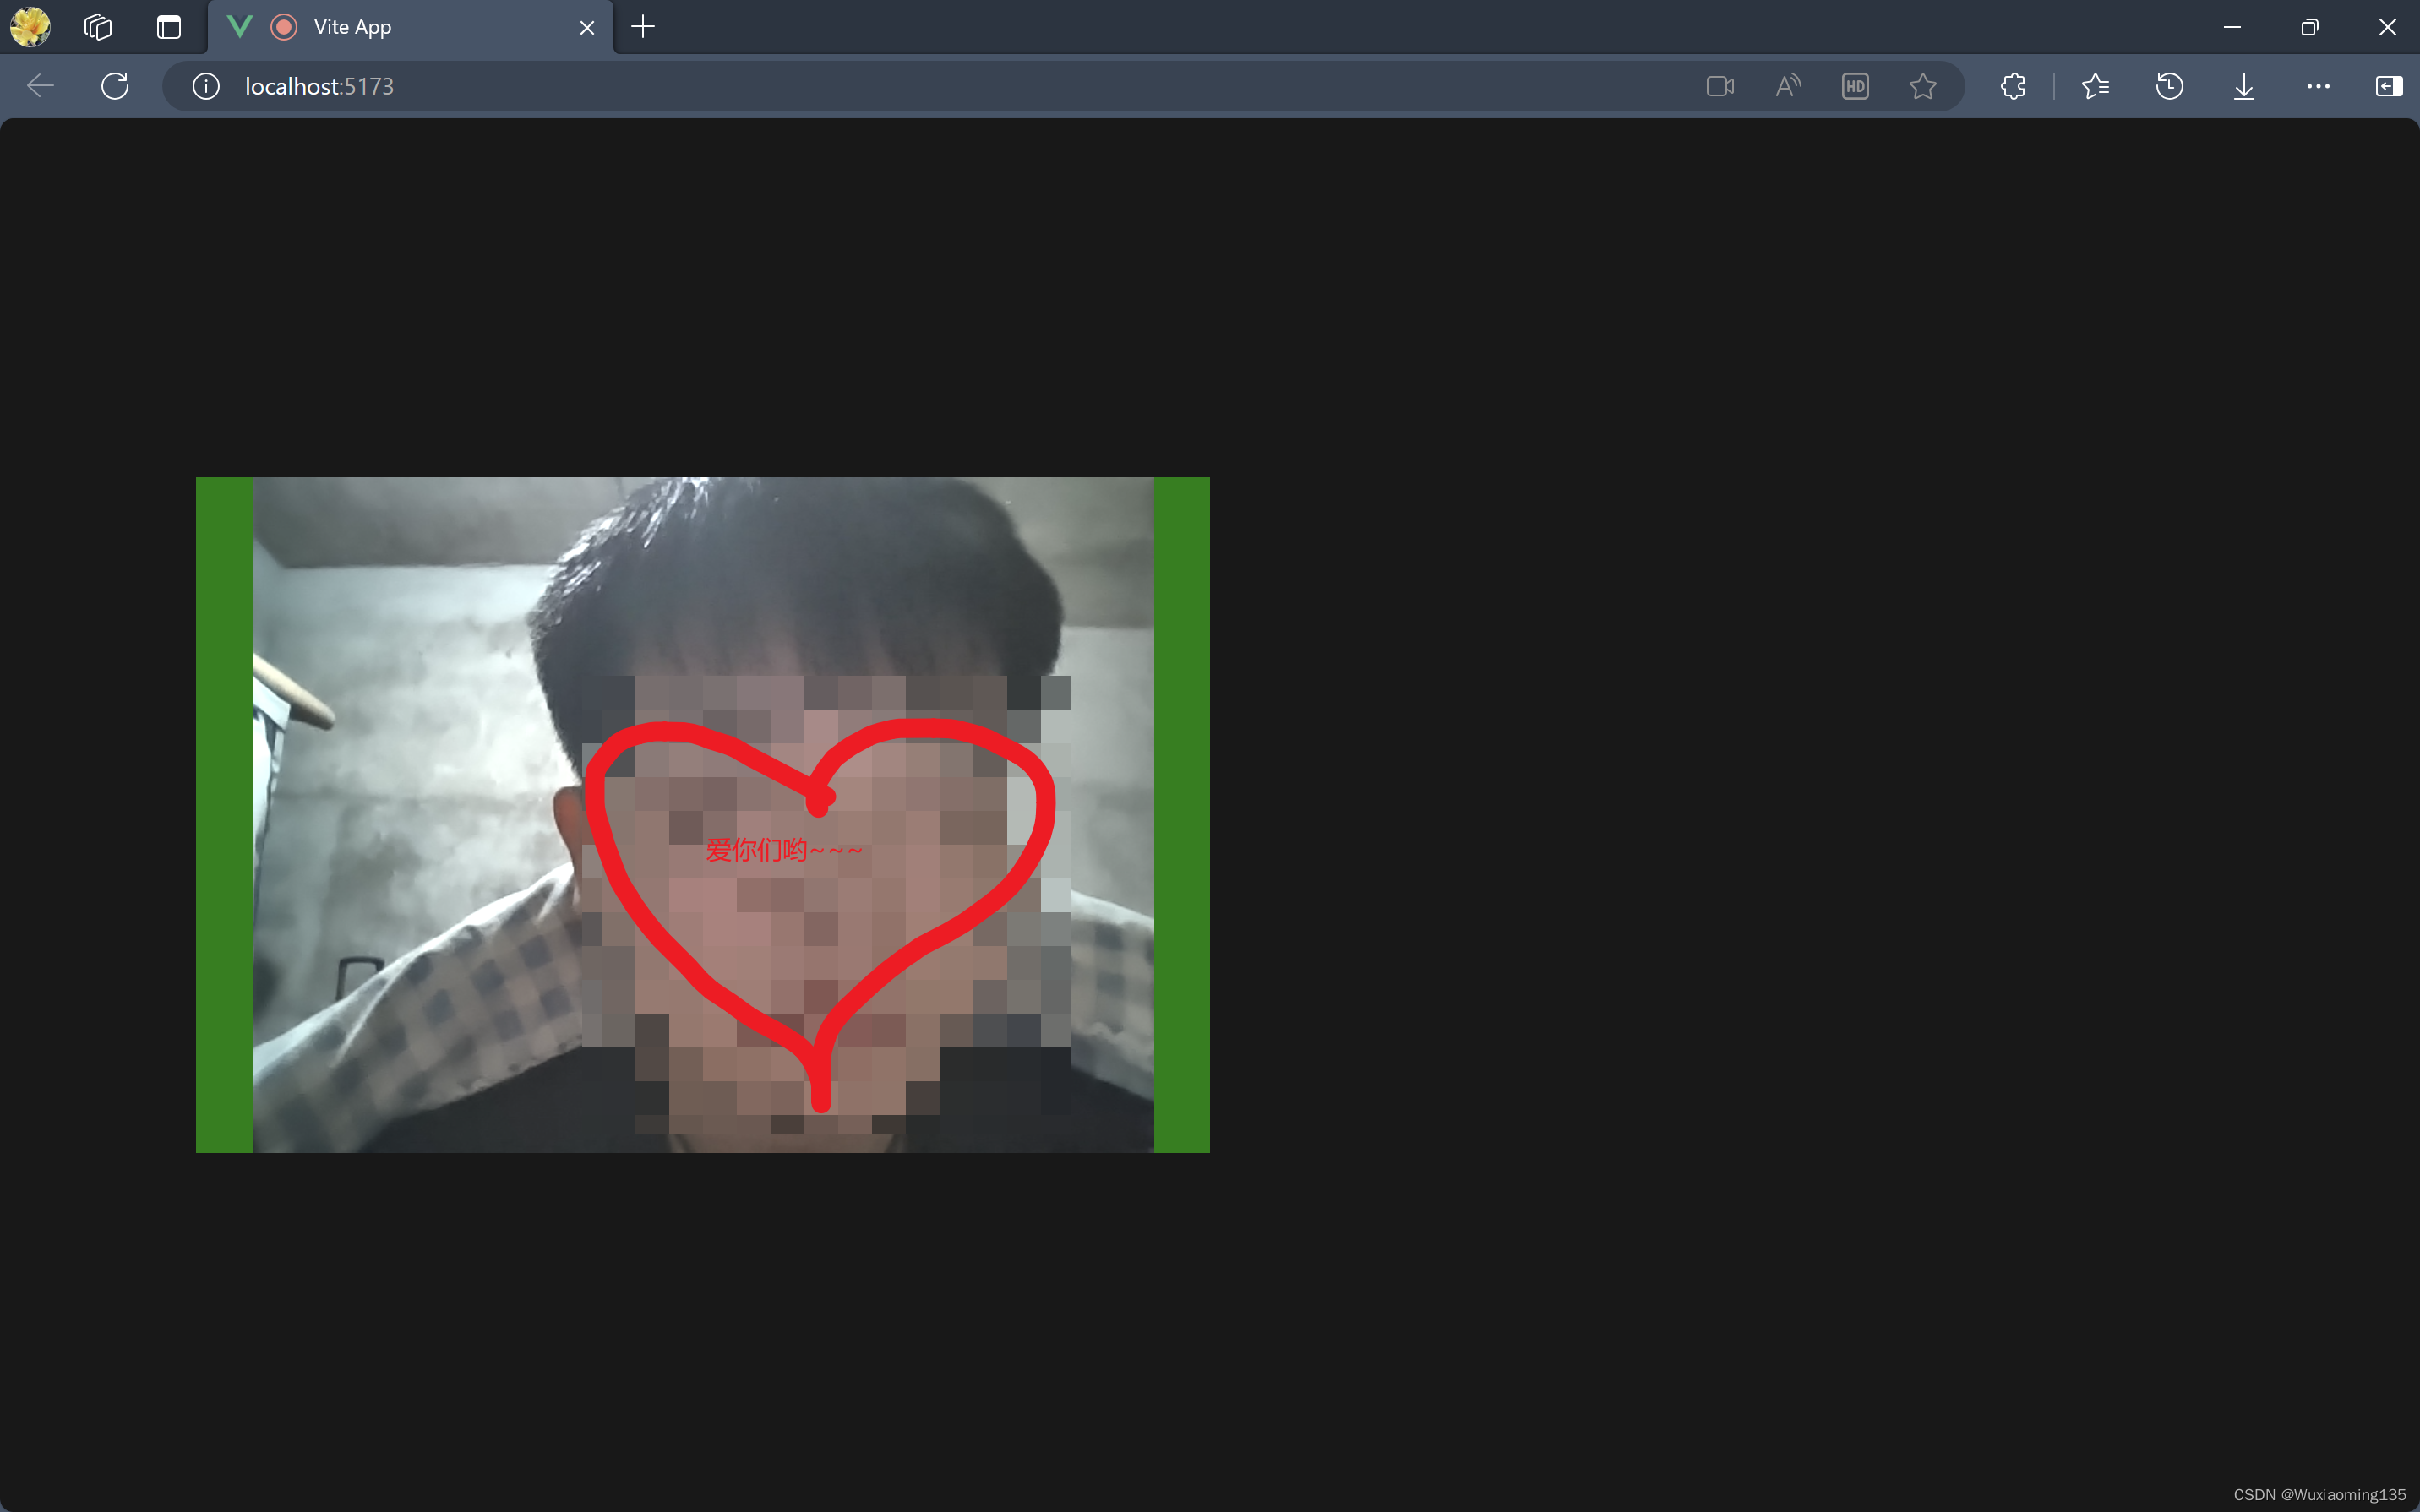Click the recording indicator on the tab
The height and width of the screenshot is (1512, 2420).
pos(283,27)
